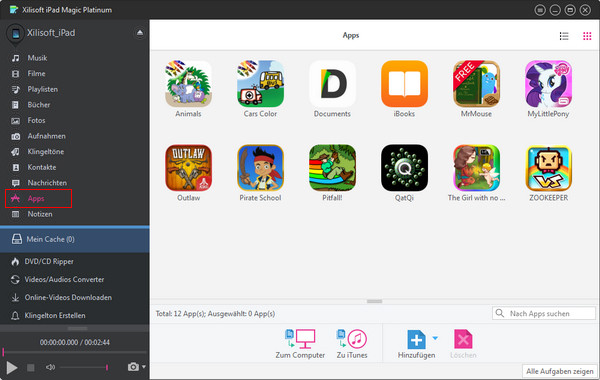Open Online-Videos Downloaden tool
The width and height of the screenshot is (600, 380).
pyautogui.click(x=68, y=298)
